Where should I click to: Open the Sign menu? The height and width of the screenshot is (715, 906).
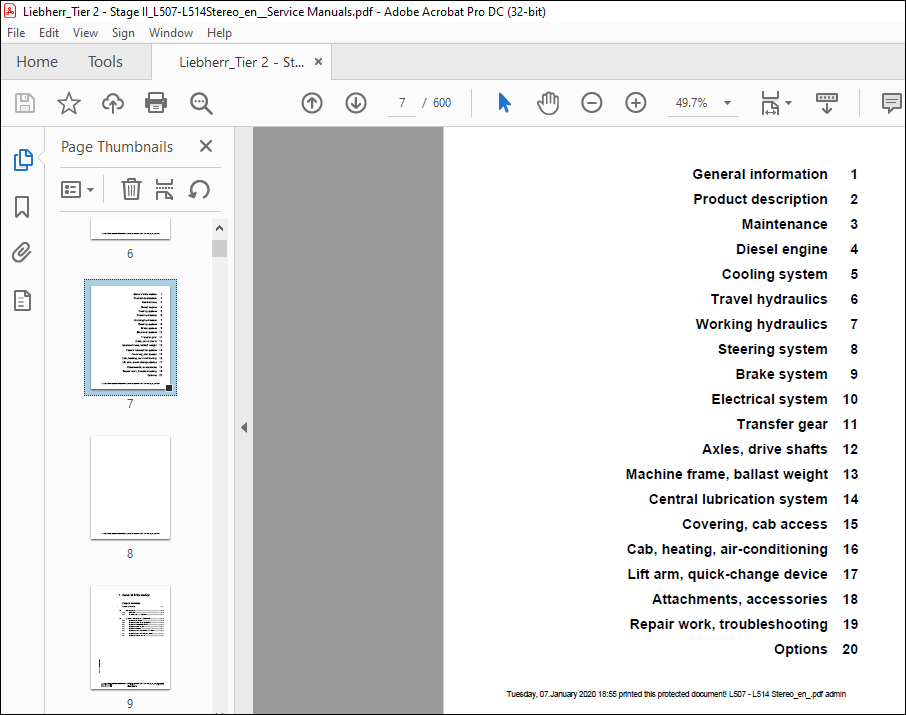click(123, 33)
